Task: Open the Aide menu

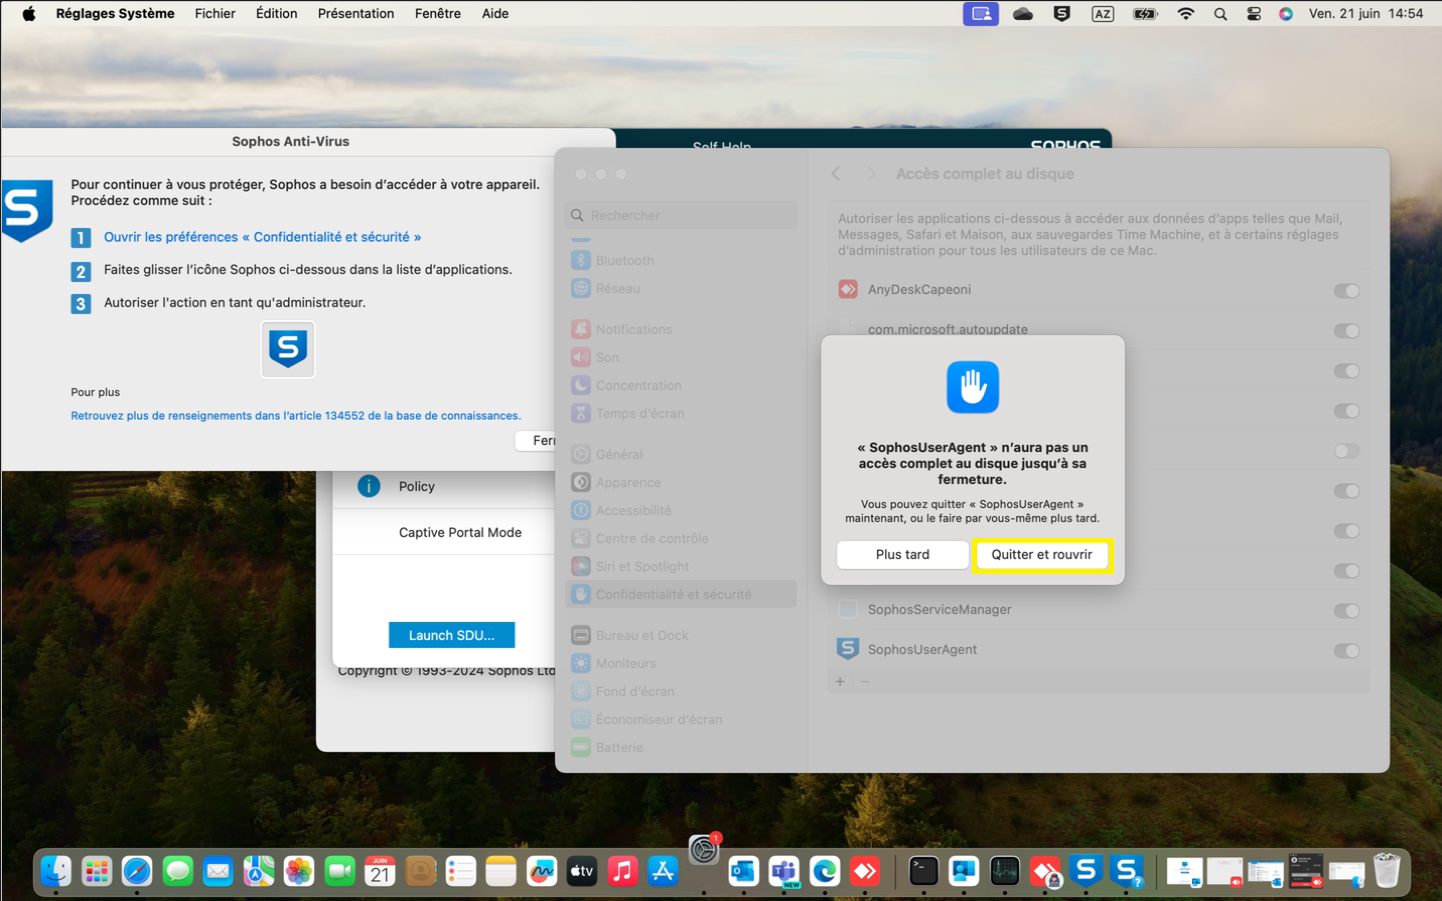Action: pyautogui.click(x=495, y=14)
